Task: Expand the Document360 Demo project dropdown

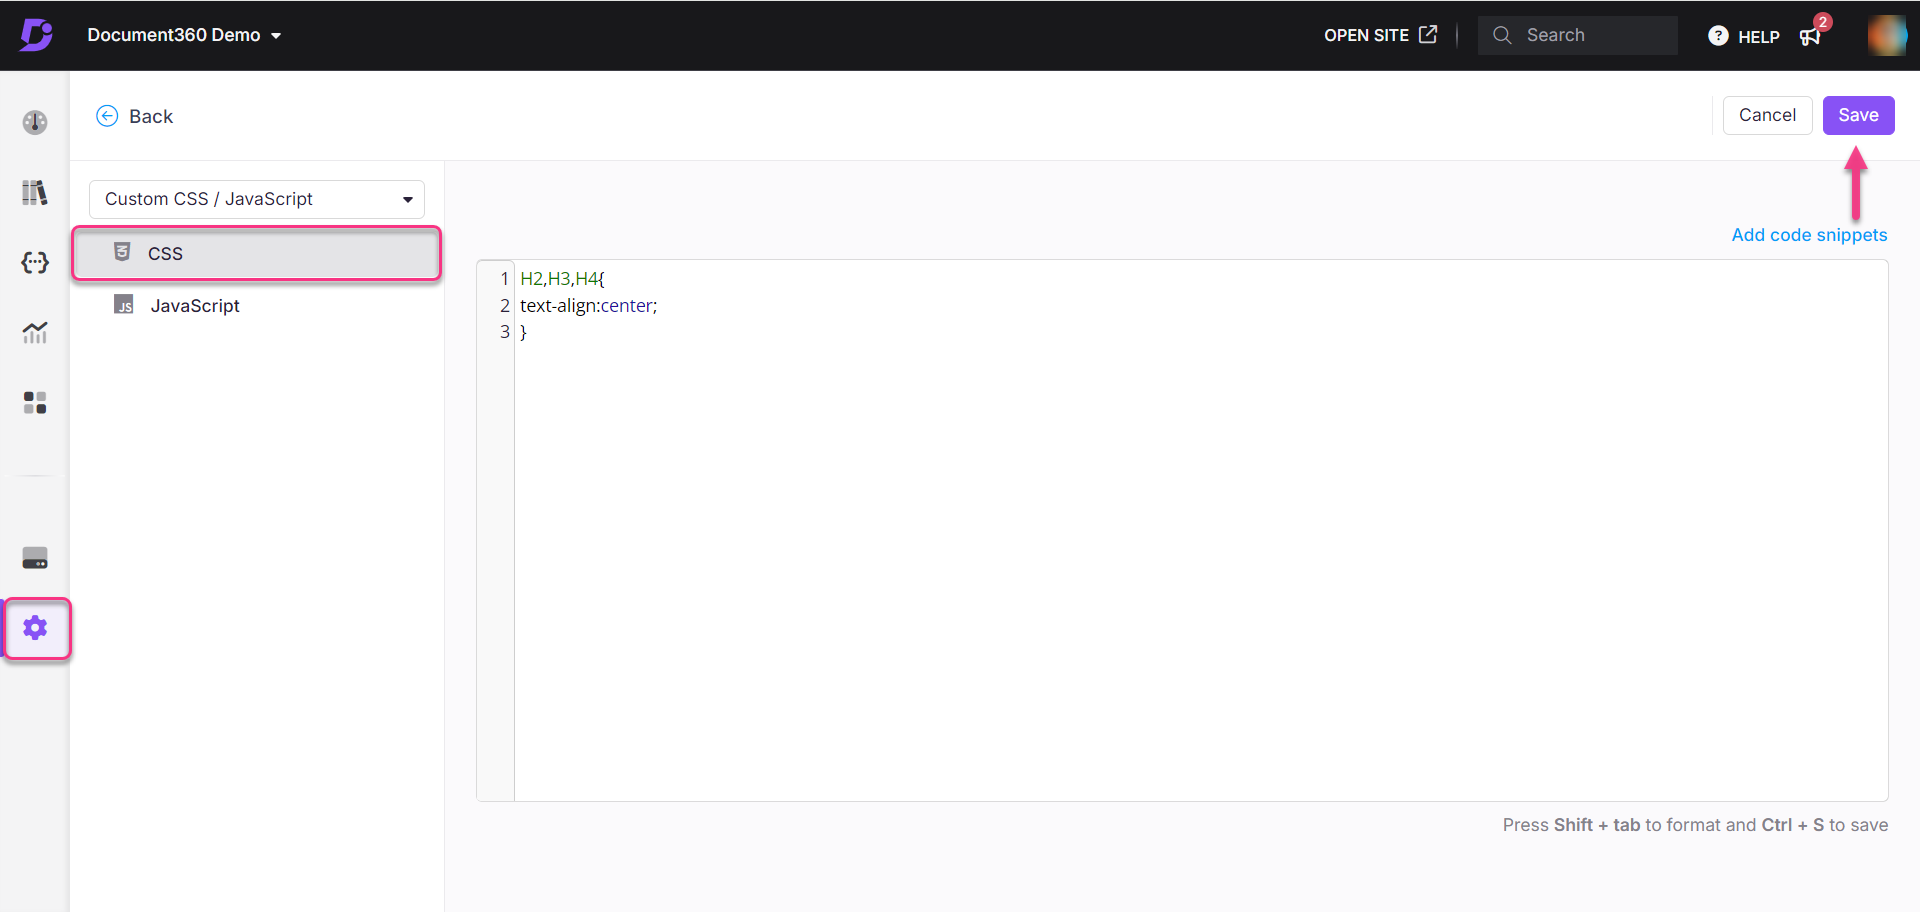Action: [184, 35]
